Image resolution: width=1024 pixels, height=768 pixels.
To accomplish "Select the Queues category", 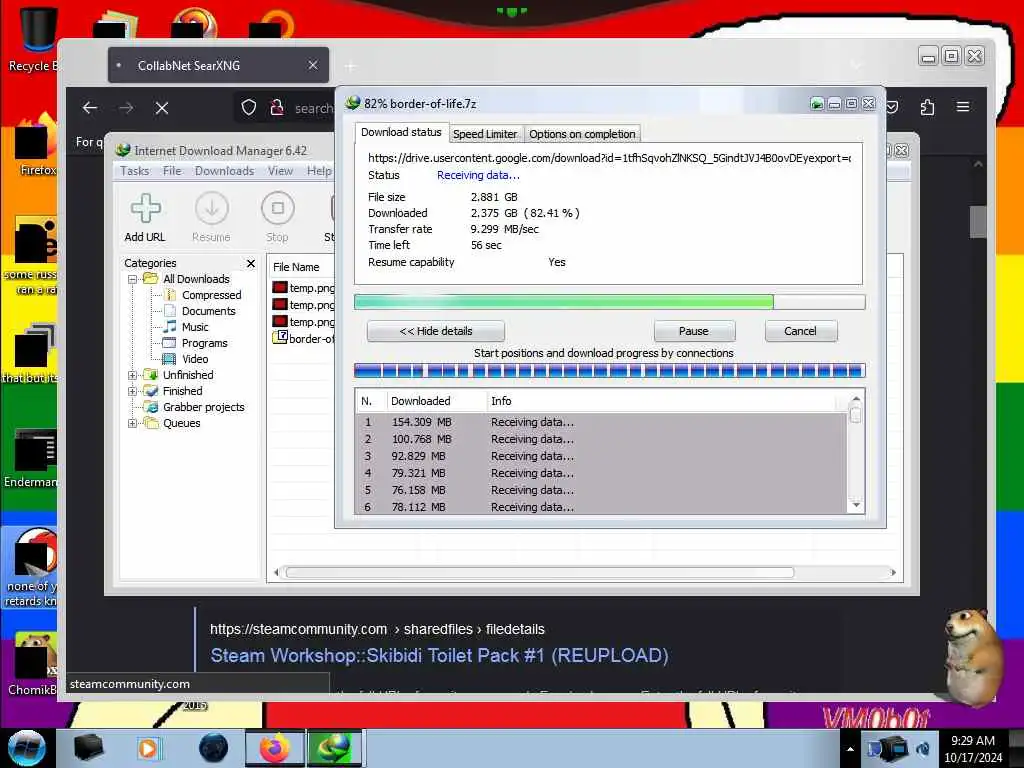I will point(182,423).
